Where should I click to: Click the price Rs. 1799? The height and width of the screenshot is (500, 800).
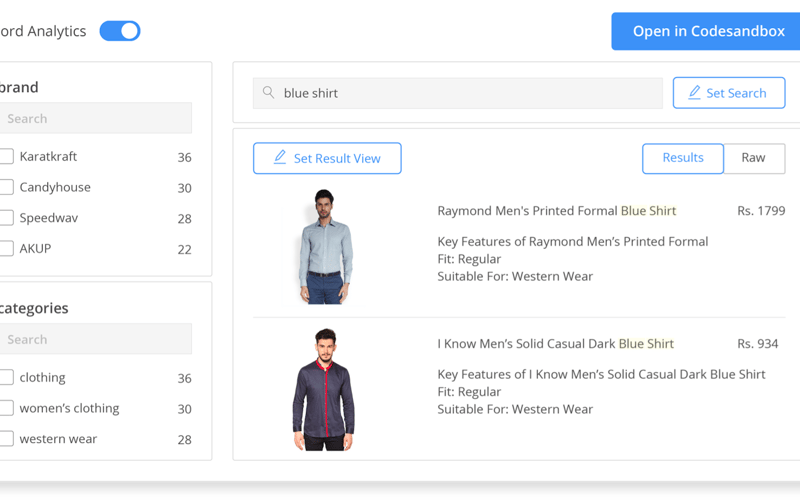[761, 211]
